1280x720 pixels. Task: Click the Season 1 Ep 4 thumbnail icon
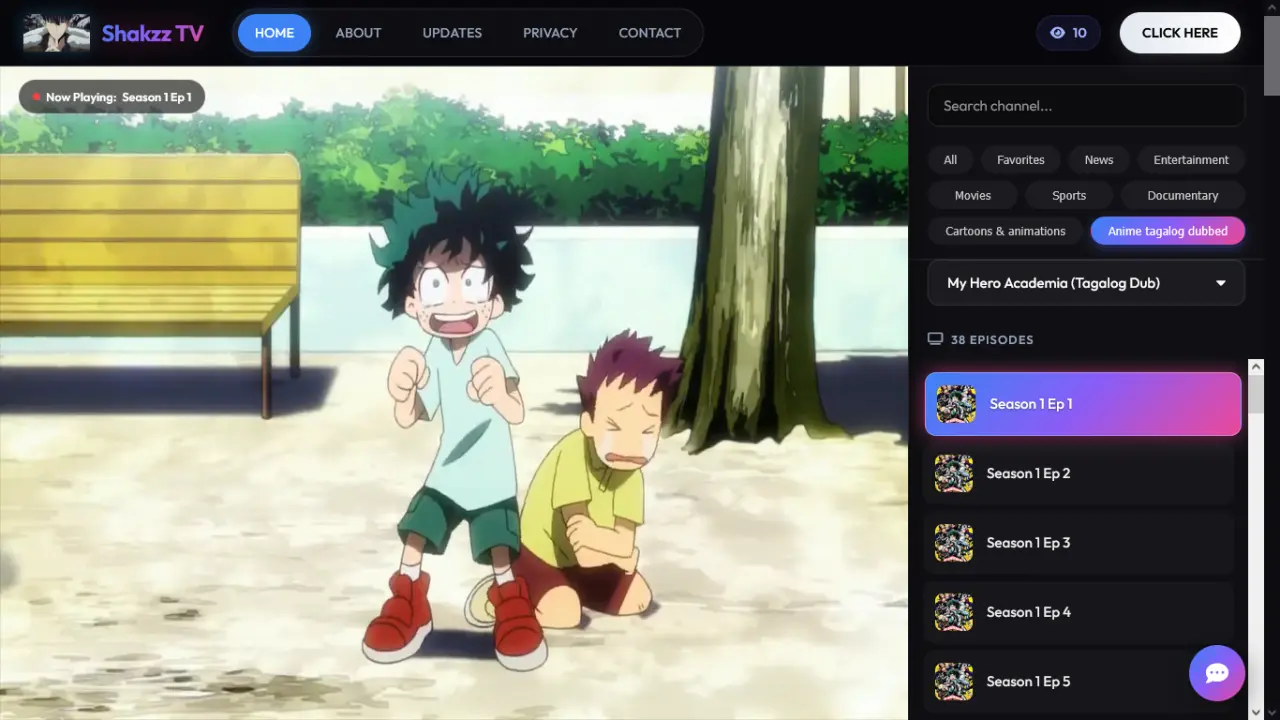click(x=954, y=612)
